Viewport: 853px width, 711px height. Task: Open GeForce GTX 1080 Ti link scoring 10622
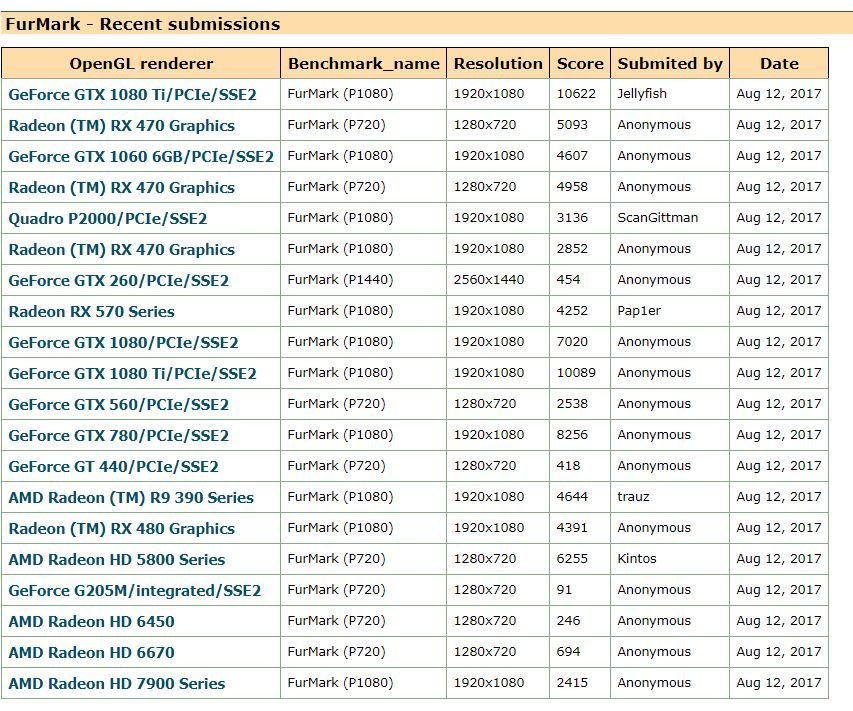click(x=132, y=95)
